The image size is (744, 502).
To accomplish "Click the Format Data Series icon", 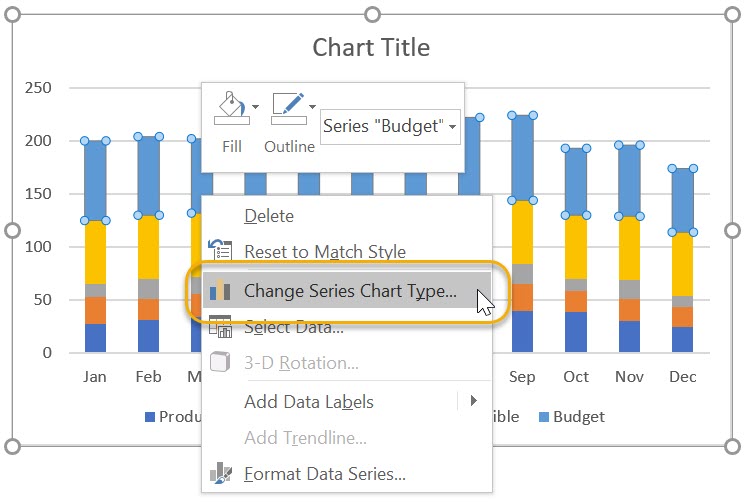I will pyautogui.click(x=221, y=473).
